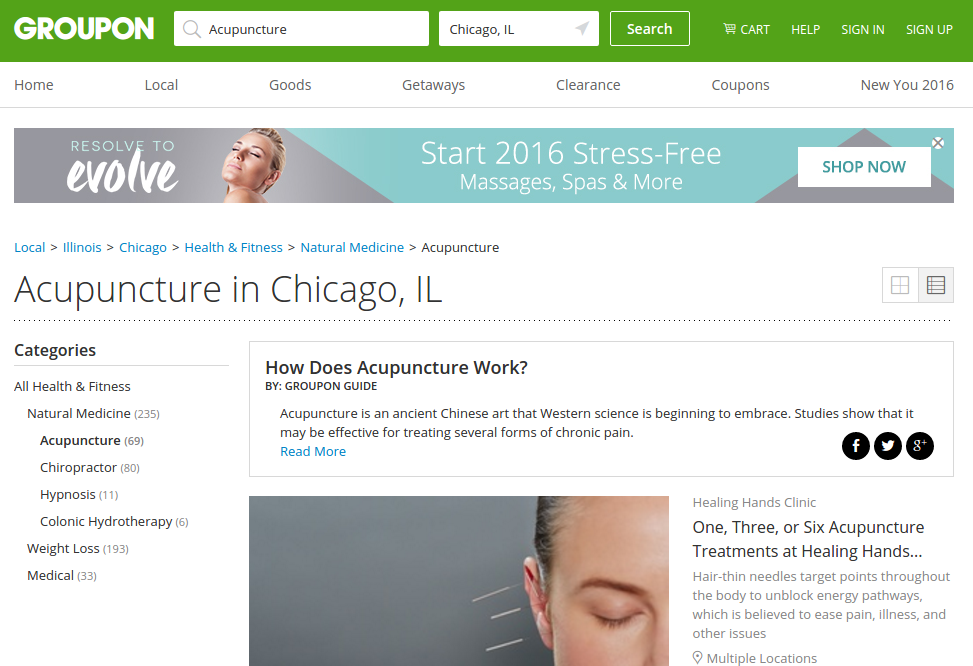This screenshot has width=973, height=666.
Task: Click the Natural Medicine breadcrumb link
Action: [x=352, y=247]
